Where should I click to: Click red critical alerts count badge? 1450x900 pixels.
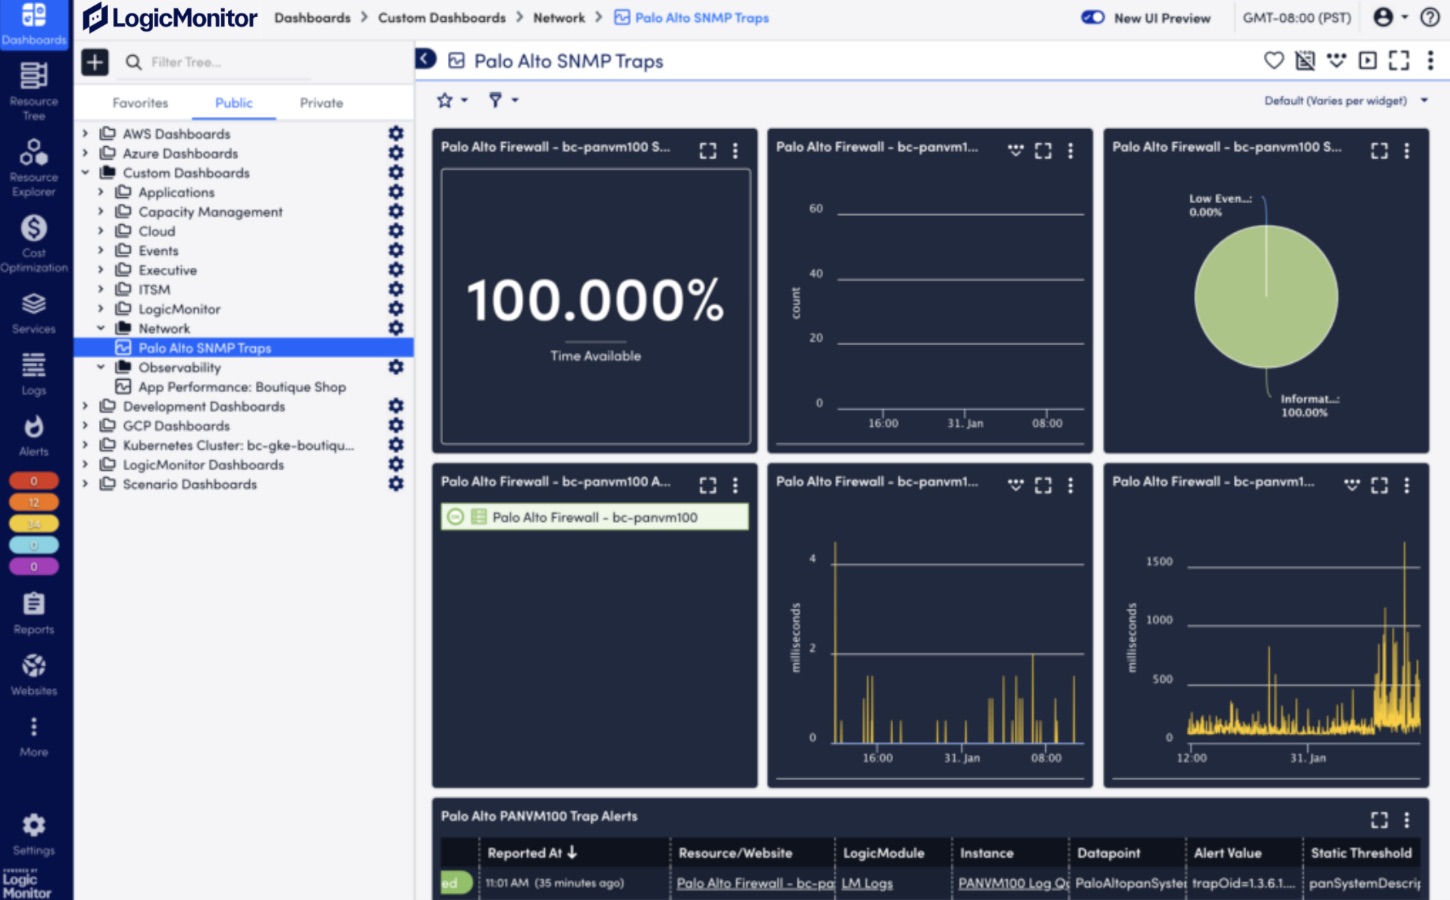tap(34, 481)
